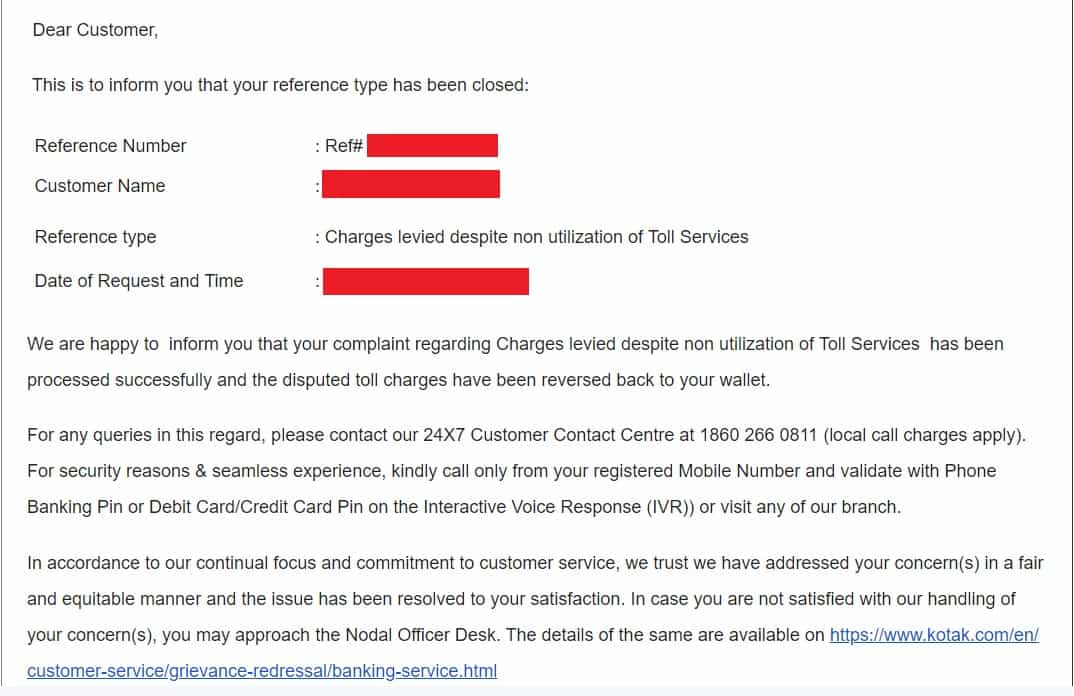The height and width of the screenshot is (696, 1074).
Task: Click the 'Reference type' label
Action: pos(95,237)
